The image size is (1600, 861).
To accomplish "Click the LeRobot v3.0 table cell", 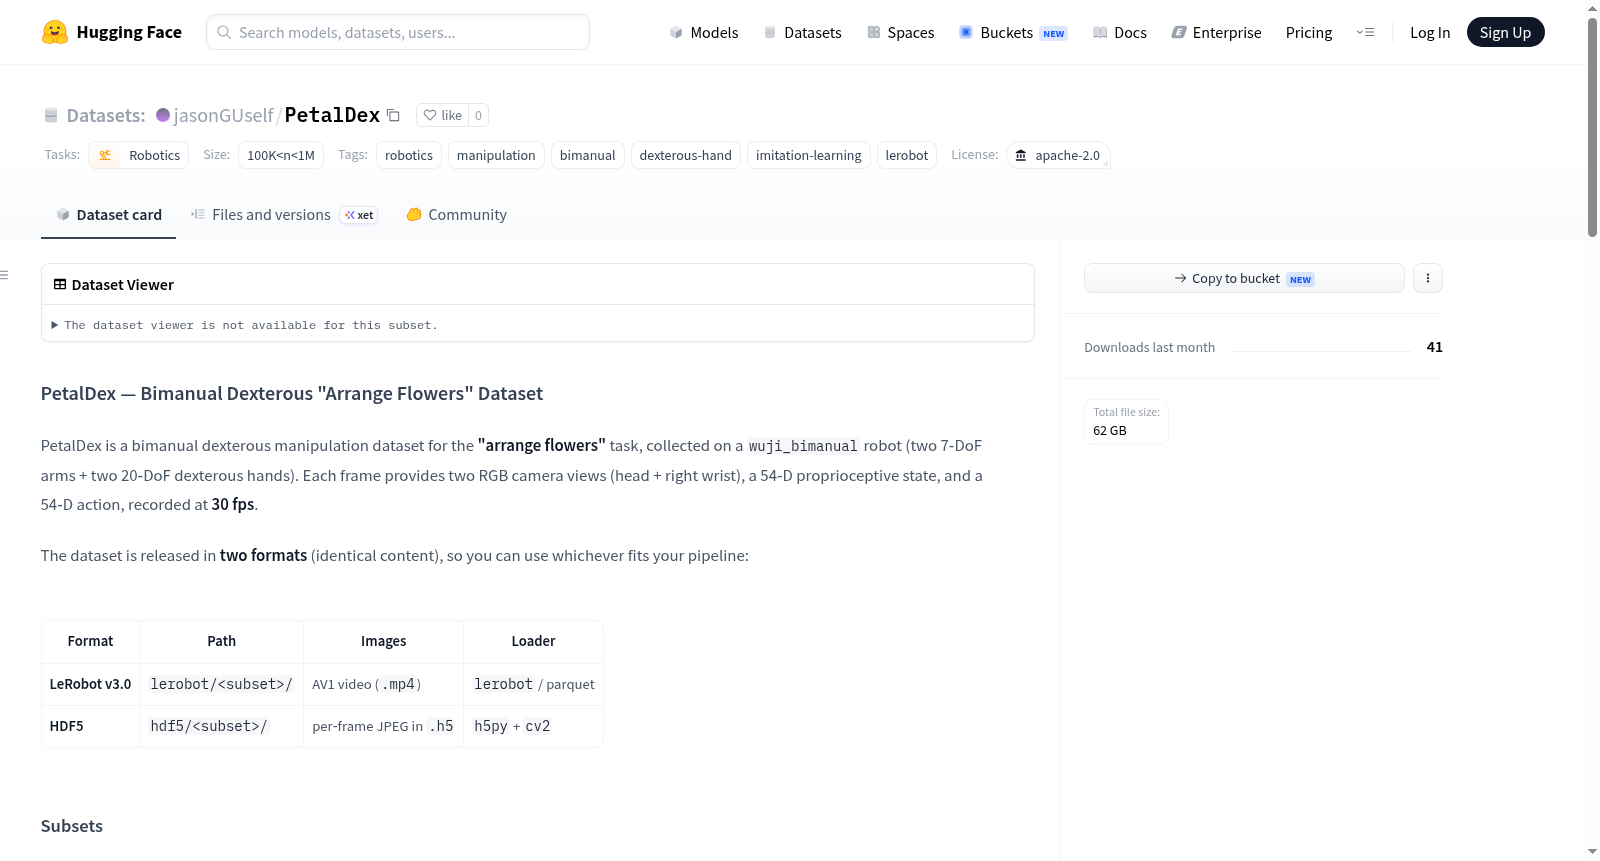I will tap(91, 684).
